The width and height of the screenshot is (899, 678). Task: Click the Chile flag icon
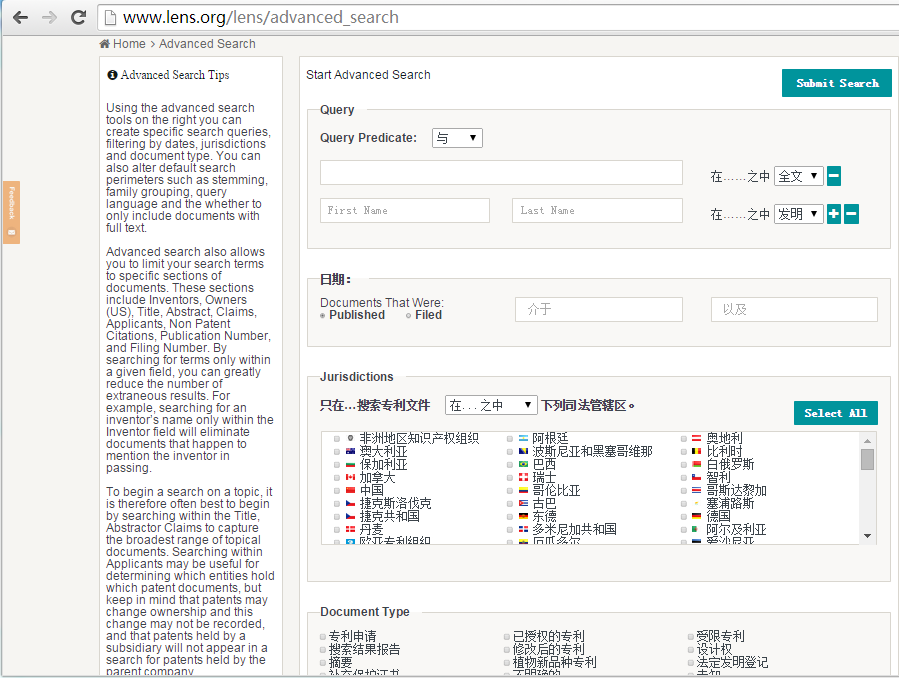pos(697,477)
